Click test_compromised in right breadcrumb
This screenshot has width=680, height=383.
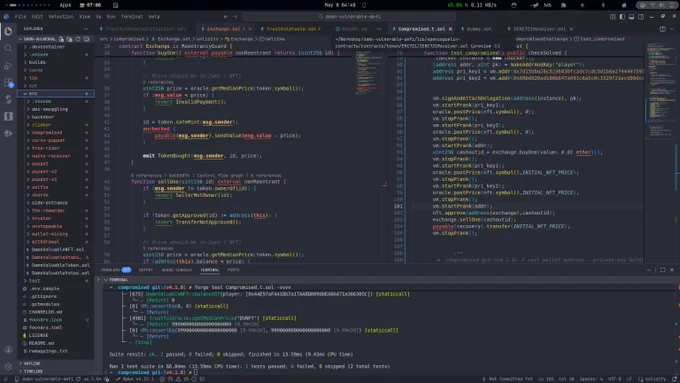tap(602, 39)
